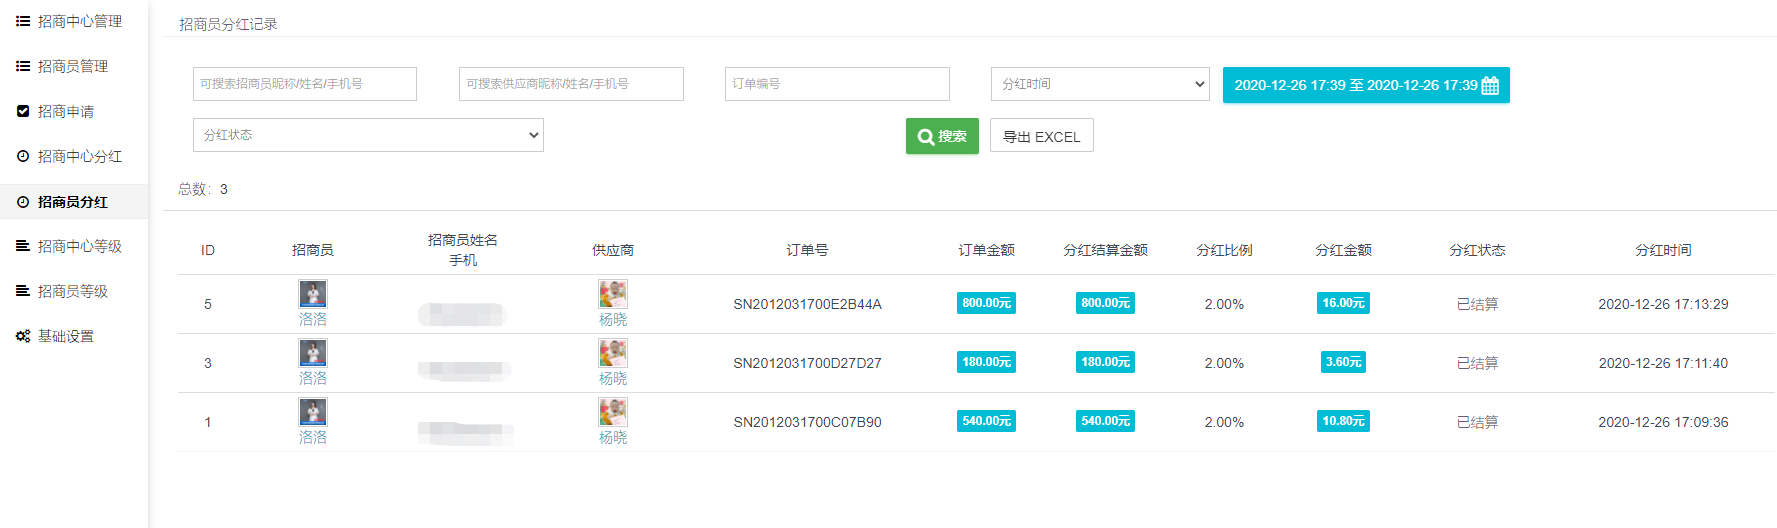Click 洛洛 link in row SN2012031700C07B90
This screenshot has height=528, width=1777.
[x=313, y=438]
